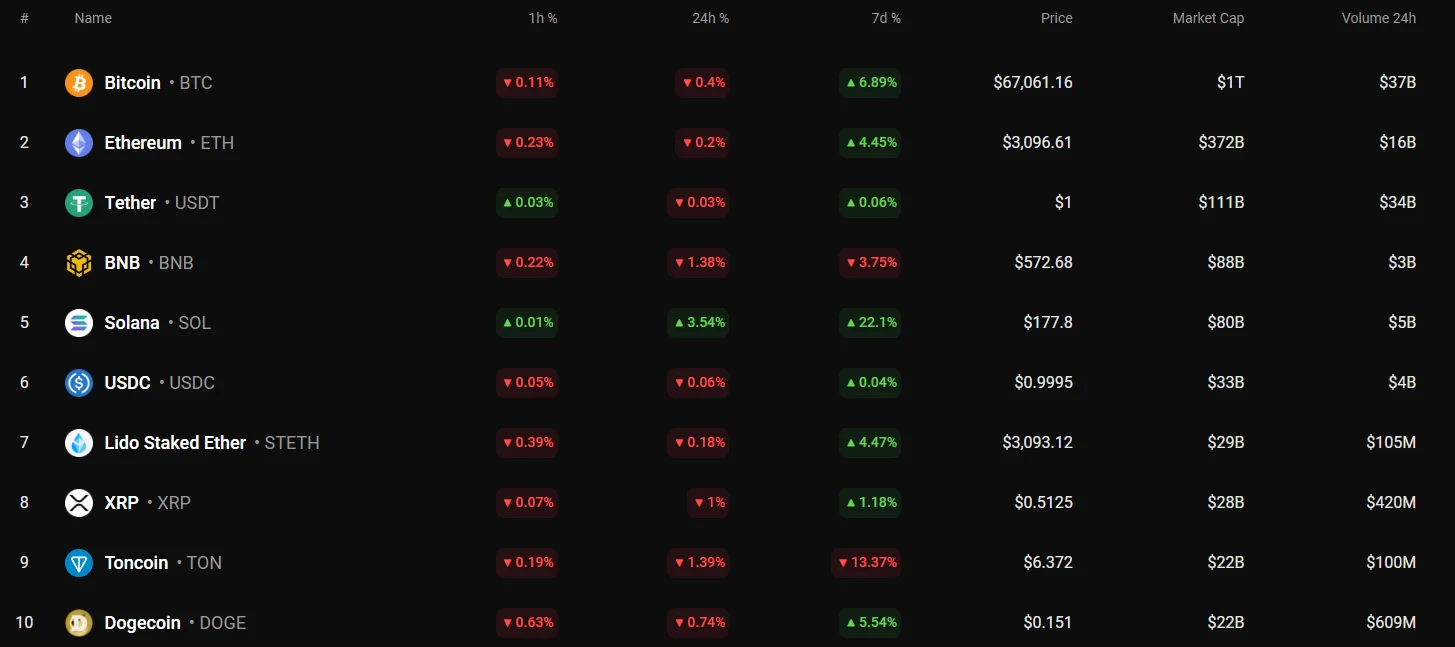The height and width of the screenshot is (647, 1455).
Task: Click the Lido Staked Ether icon
Action: pyautogui.click(x=79, y=443)
